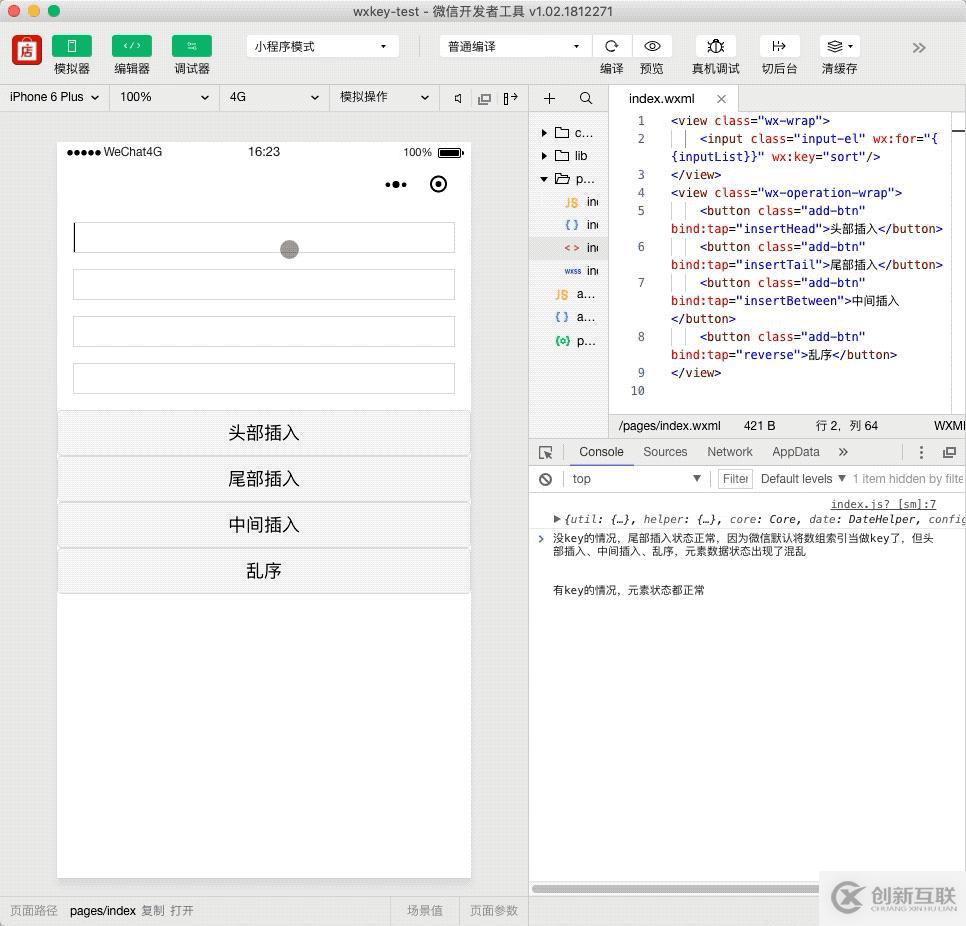Switch to the AppData tab

click(x=795, y=452)
